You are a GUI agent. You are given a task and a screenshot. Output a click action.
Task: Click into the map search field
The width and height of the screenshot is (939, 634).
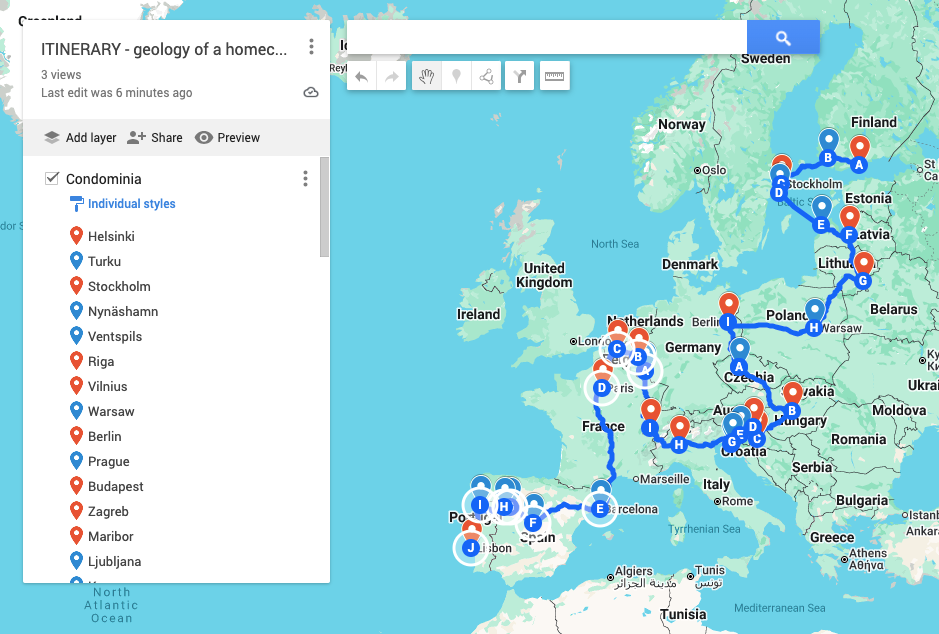[x=547, y=38]
